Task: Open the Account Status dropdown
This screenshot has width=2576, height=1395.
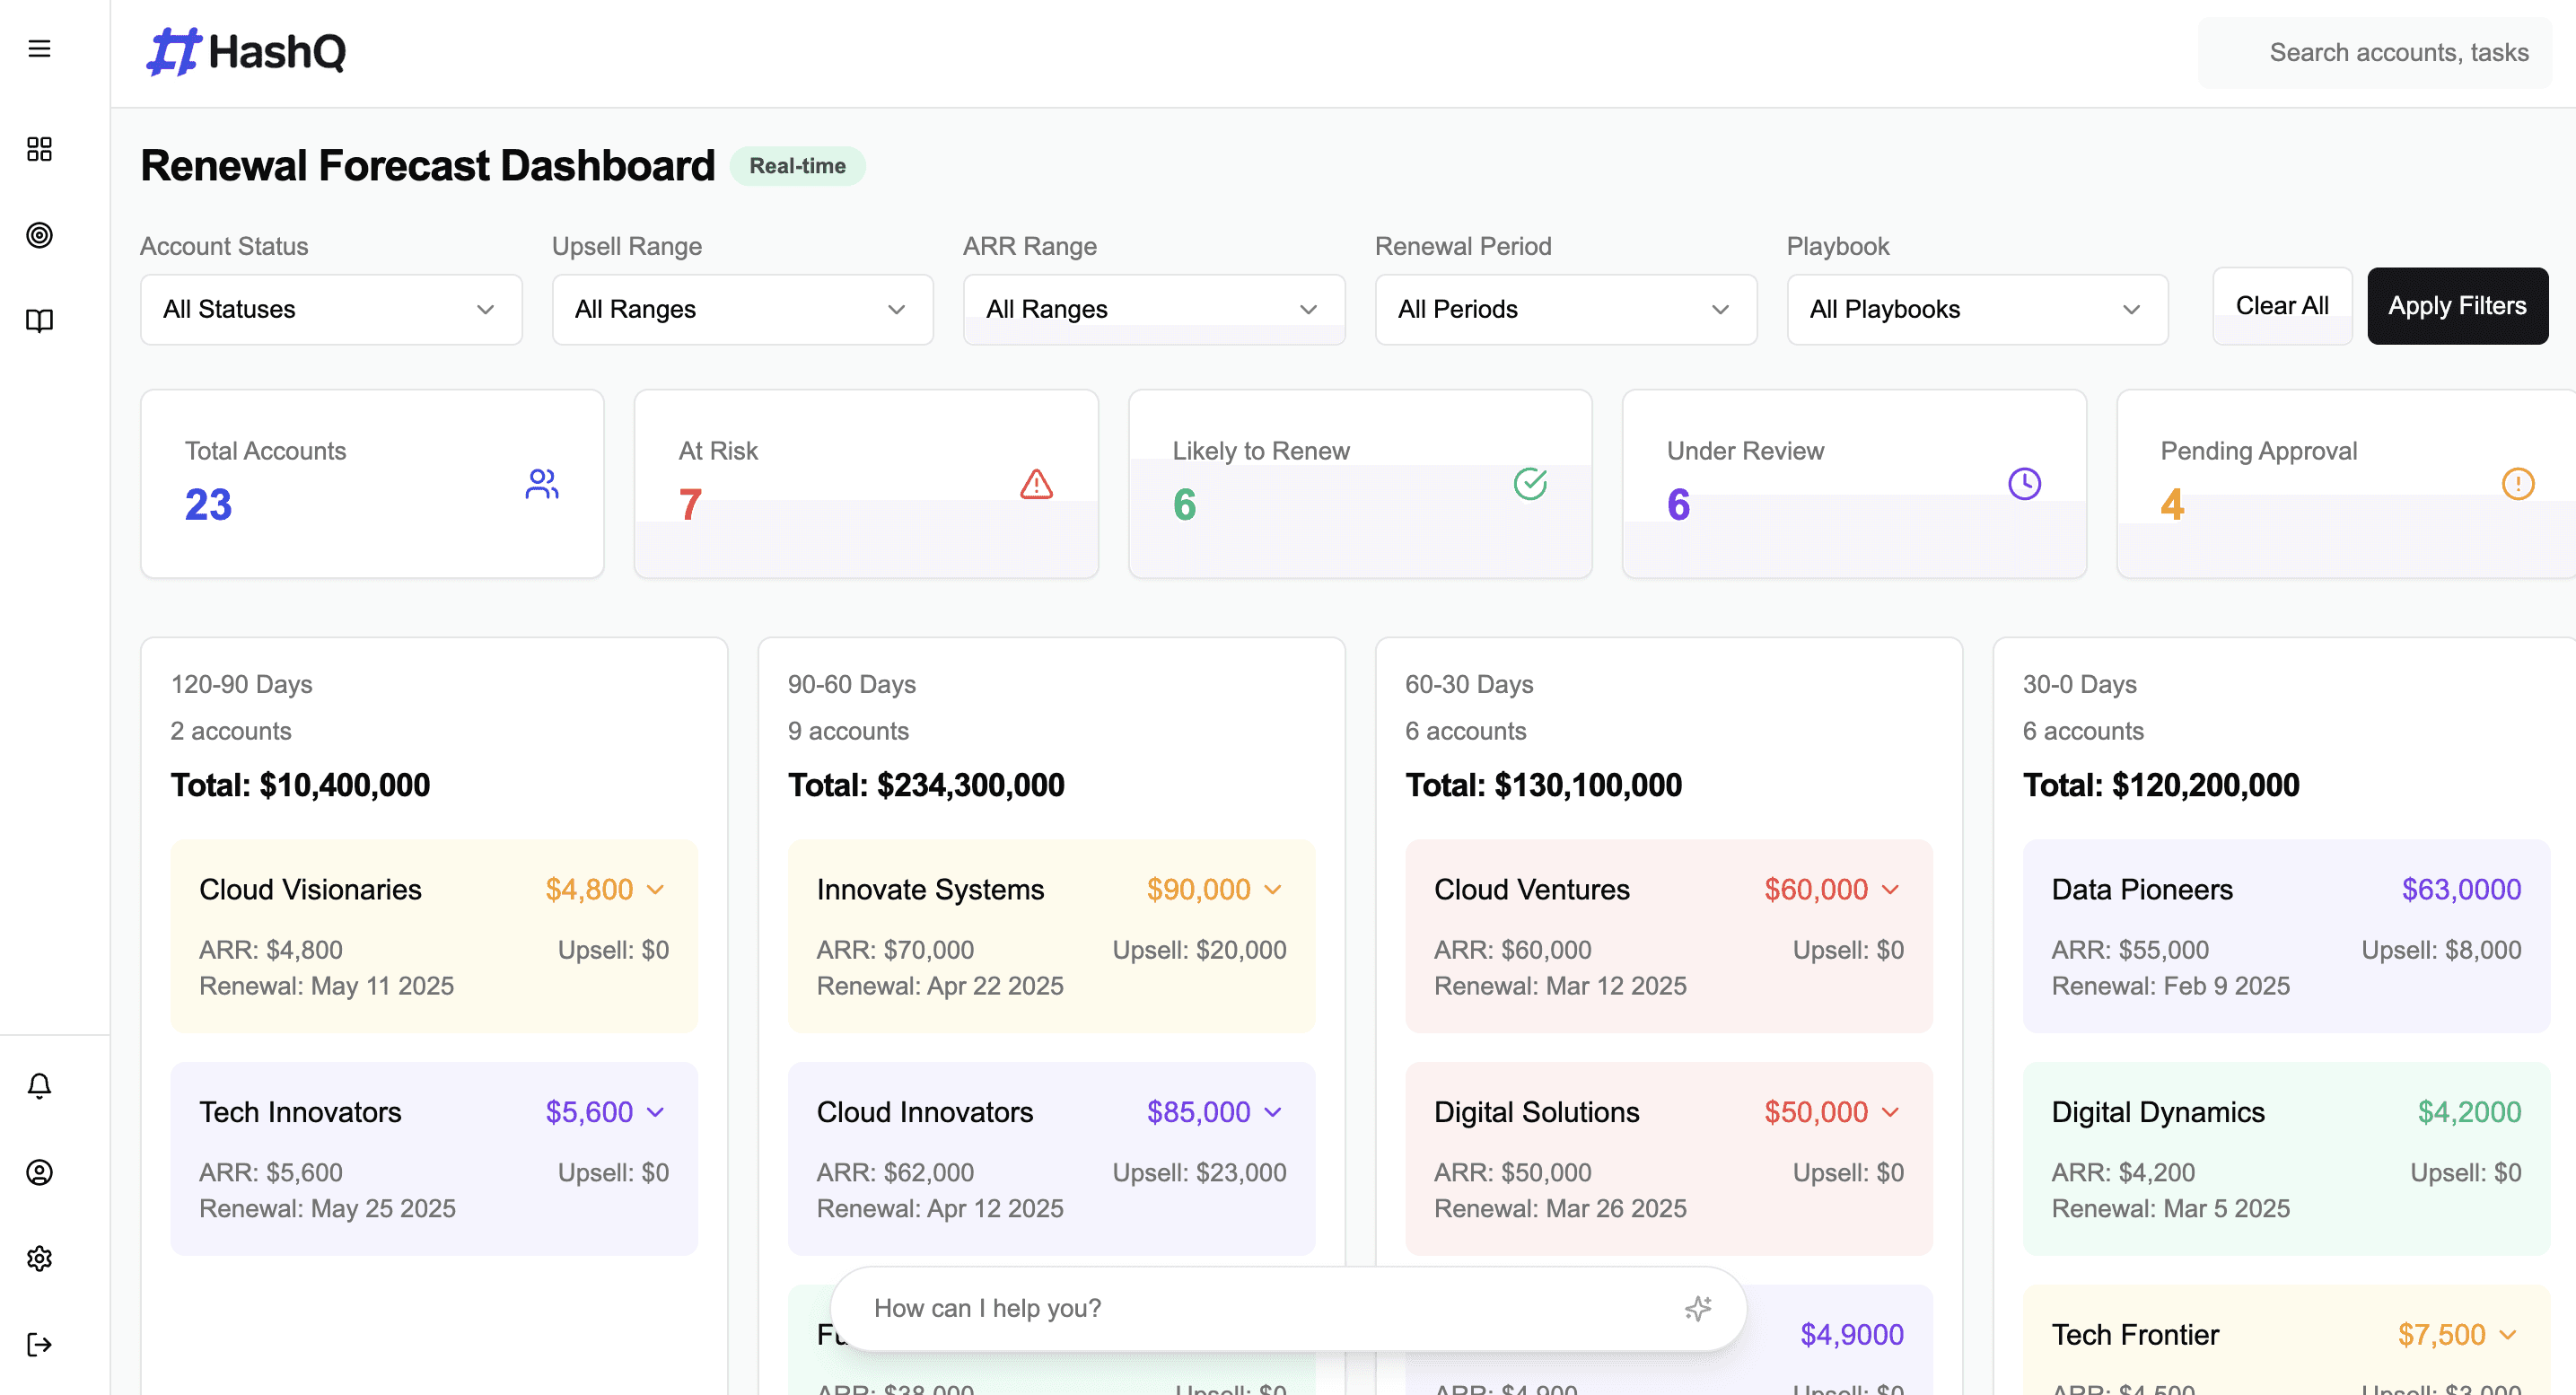Action: [331, 309]
